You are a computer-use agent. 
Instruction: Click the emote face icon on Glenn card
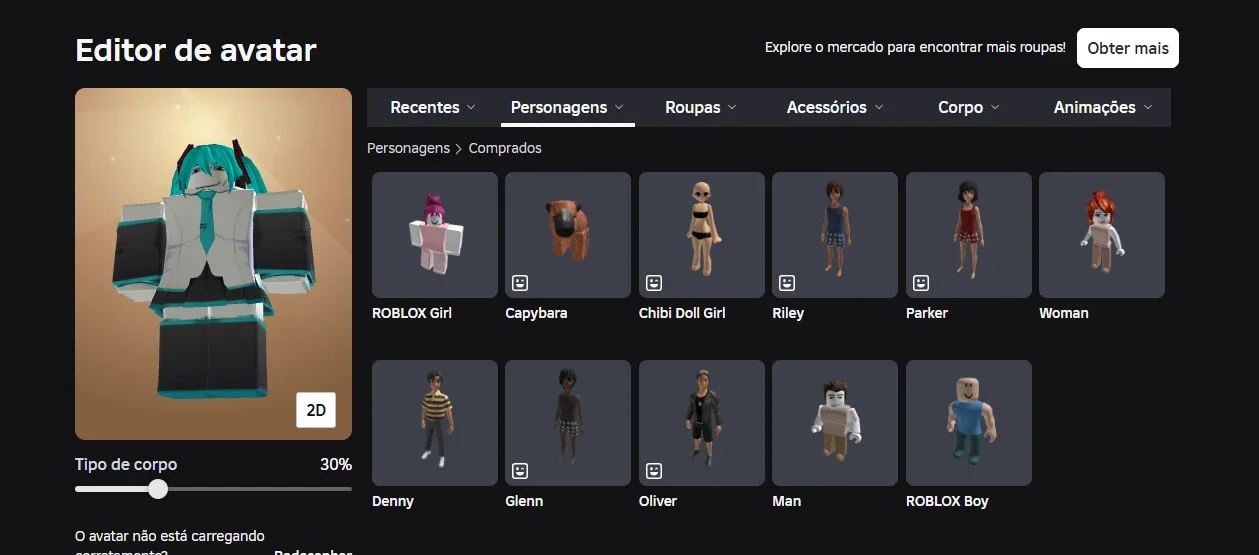click(520, 470)
